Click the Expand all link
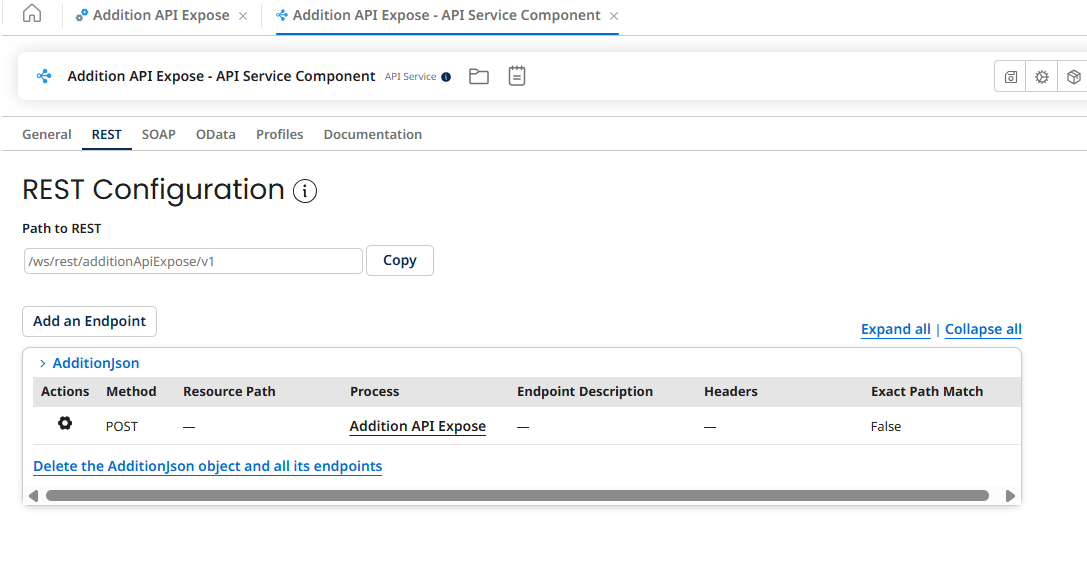The width and height of the screenshot is (1087, 575). (895, 329)
